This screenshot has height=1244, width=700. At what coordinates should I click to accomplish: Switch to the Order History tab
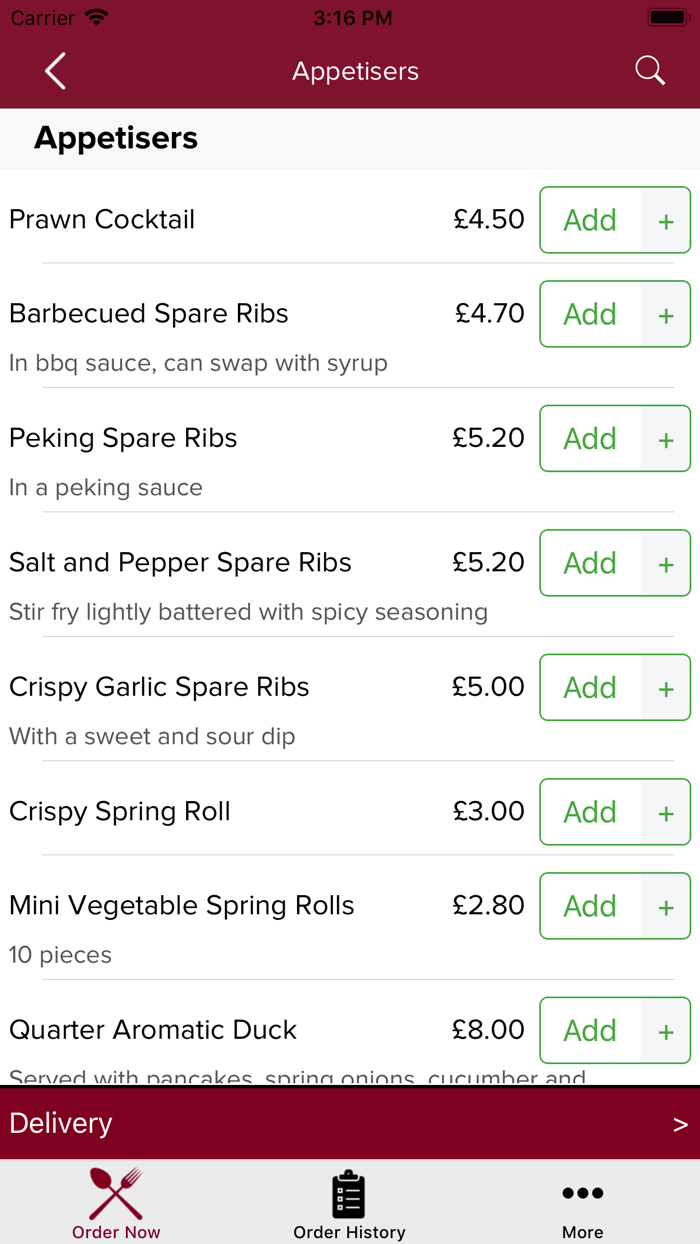pos(348,1202)
